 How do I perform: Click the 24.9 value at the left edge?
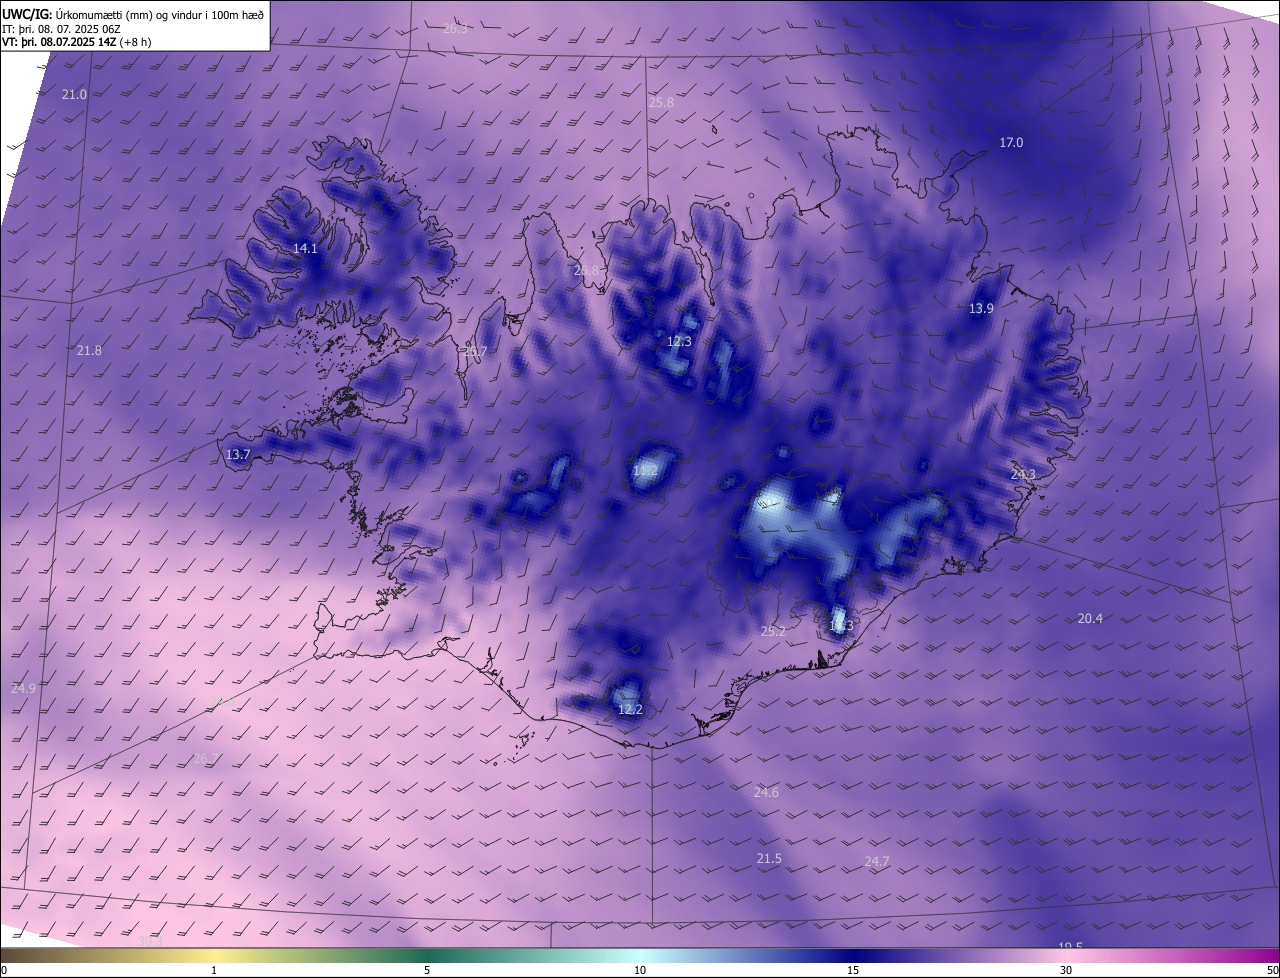click(x=23, y=689)
